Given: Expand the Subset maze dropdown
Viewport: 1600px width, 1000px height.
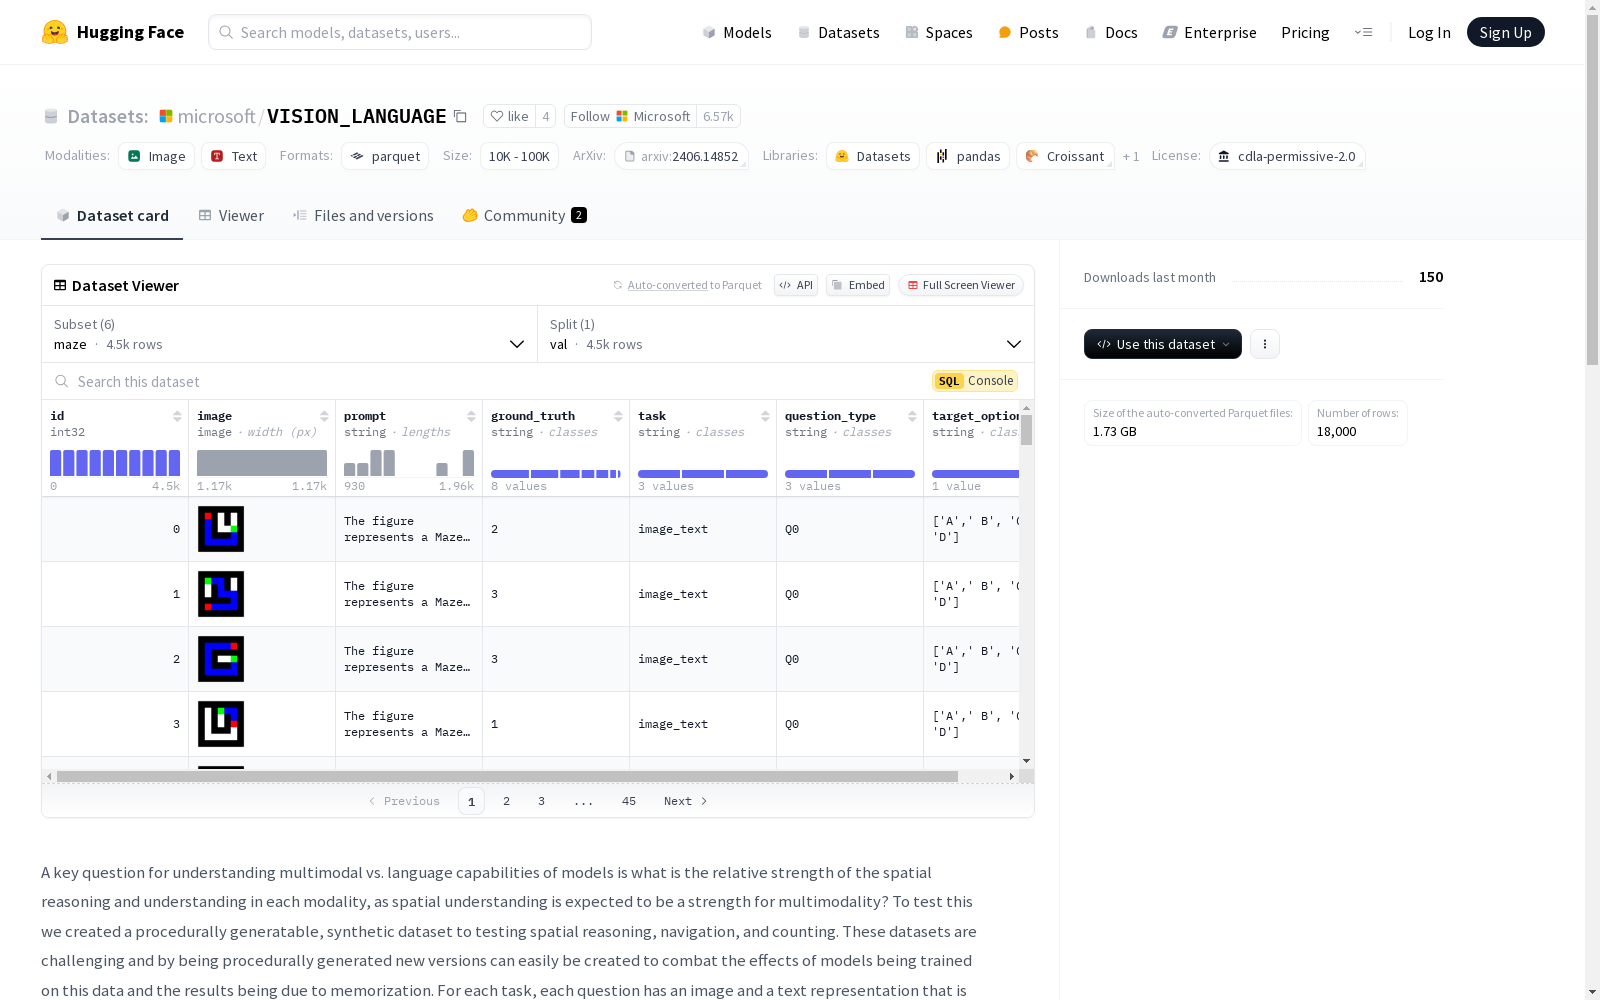Looking at the screenshot, I should pos(290,334).
